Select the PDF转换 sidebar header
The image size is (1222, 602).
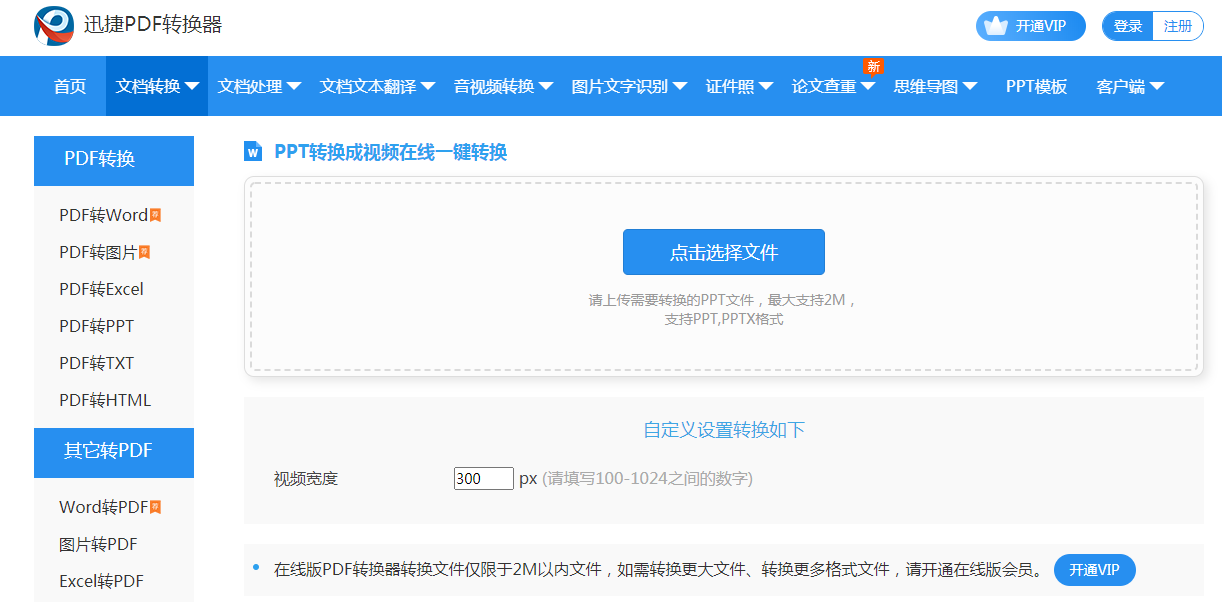(114, 160)
